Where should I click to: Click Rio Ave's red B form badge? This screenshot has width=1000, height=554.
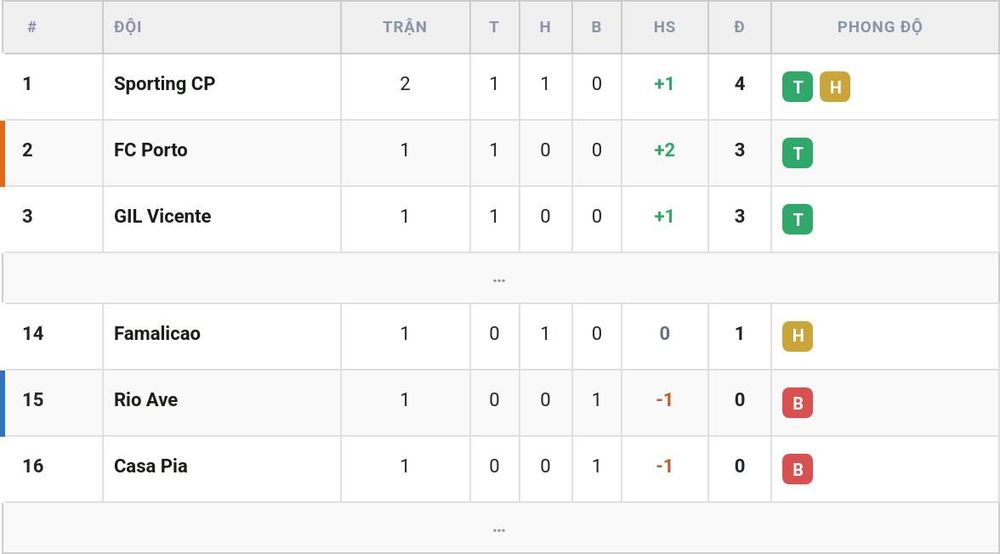pos(797,402)
